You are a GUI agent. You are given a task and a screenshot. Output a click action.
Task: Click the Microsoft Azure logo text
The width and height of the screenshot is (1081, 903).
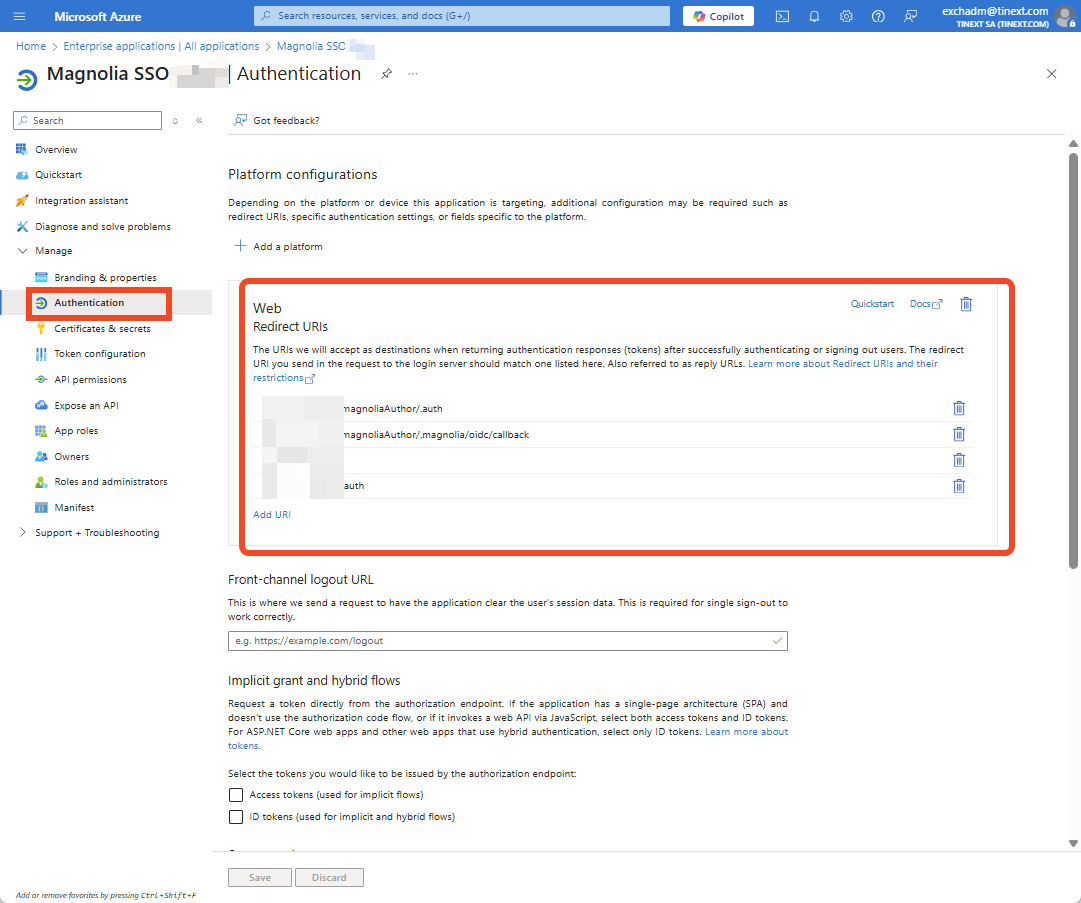click(x=98, y=17)
